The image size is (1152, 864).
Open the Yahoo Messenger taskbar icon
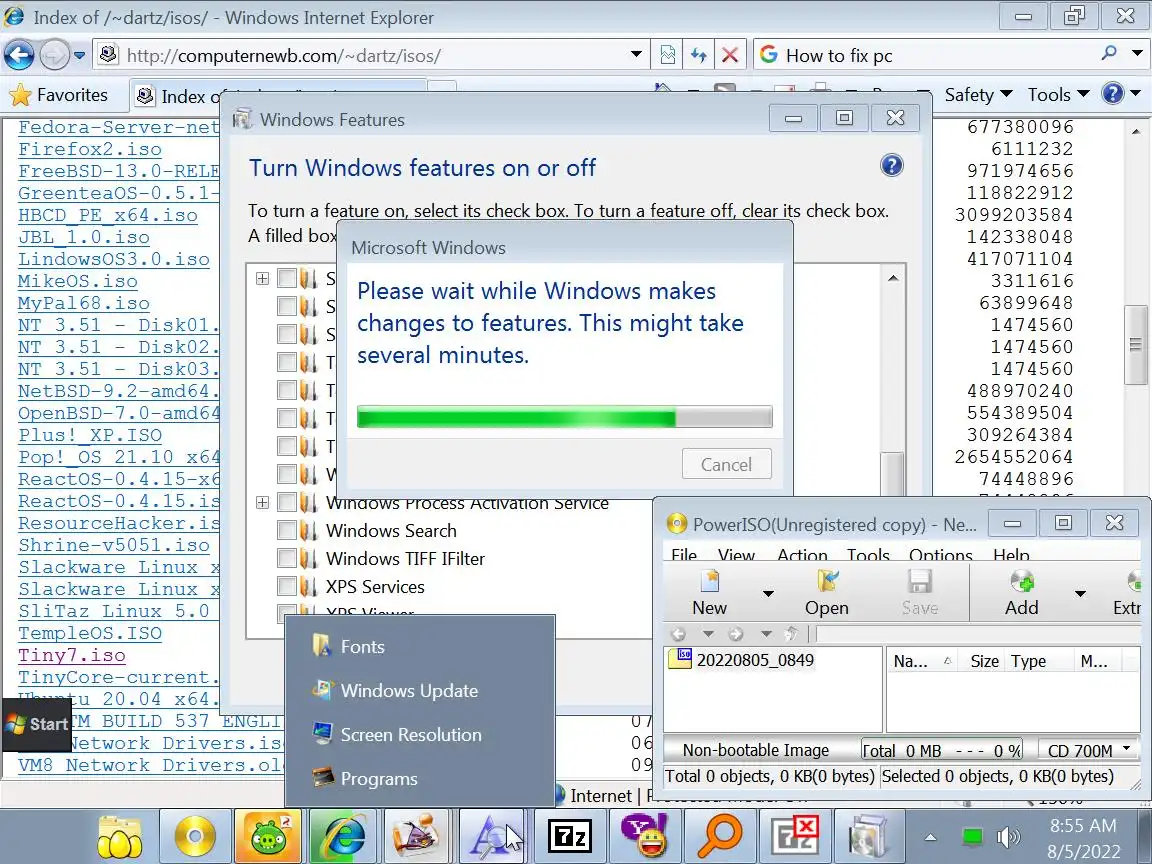tap(644, 836)
